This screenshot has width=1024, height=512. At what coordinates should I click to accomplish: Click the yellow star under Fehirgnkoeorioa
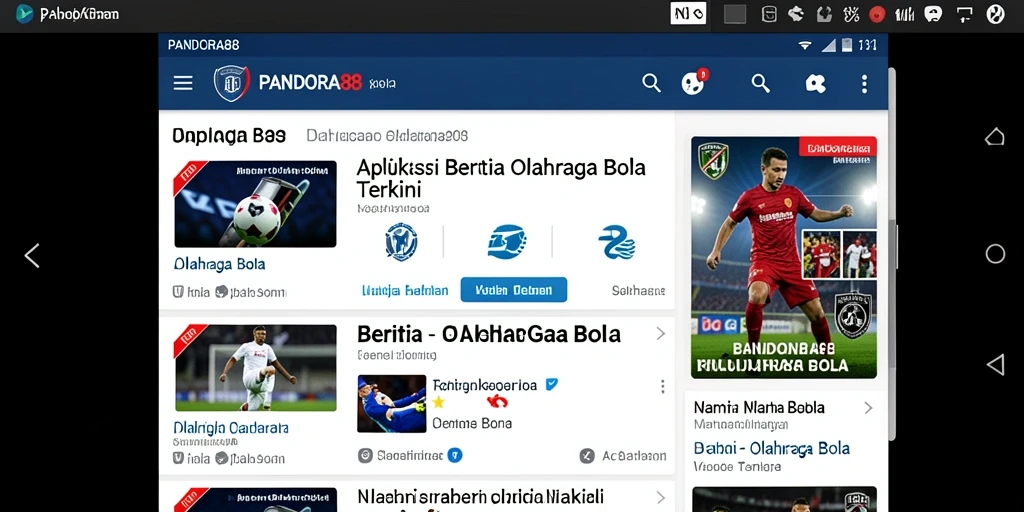tap(439, 402)
